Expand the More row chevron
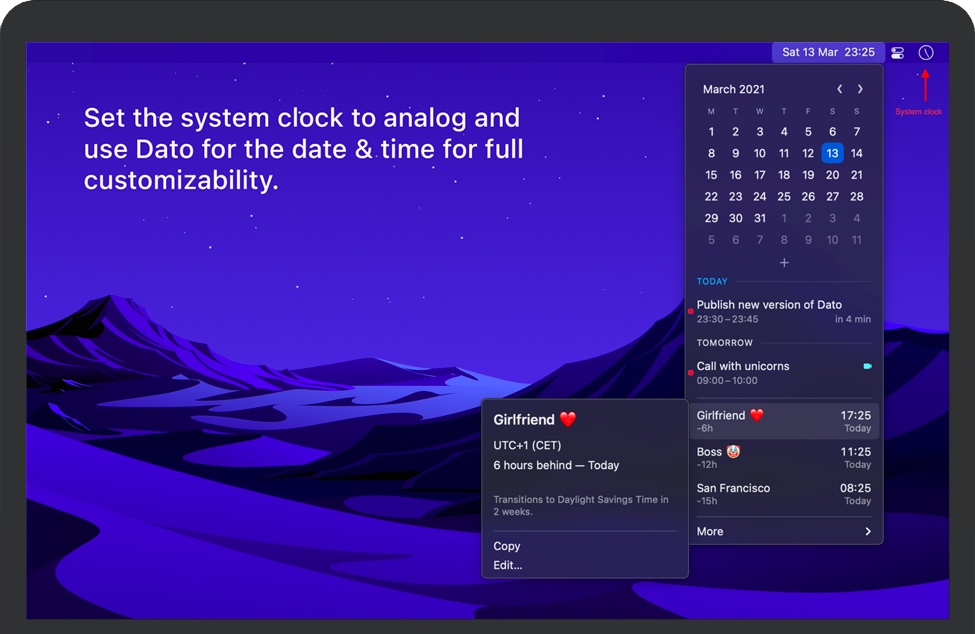Image resolution: width=975 pixels, height=634 pixels. pos(868,531)
